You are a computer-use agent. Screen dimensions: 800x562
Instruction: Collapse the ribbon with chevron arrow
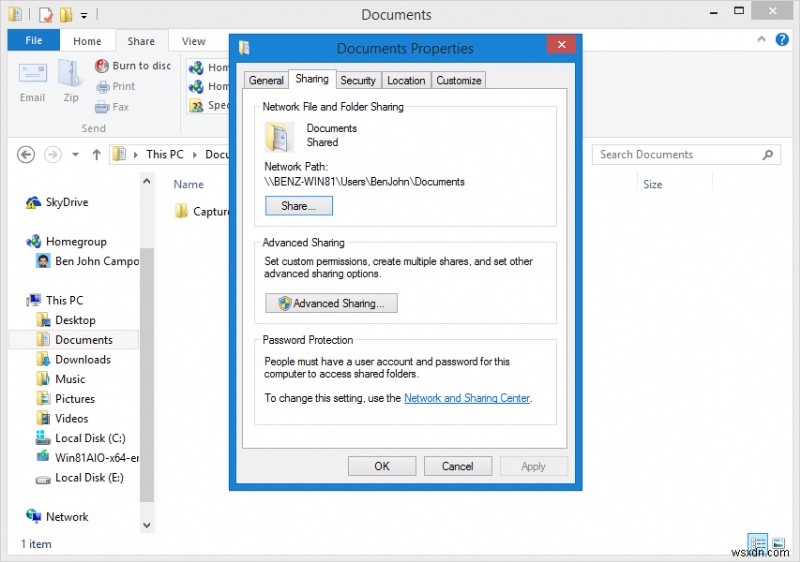point(761,39)
